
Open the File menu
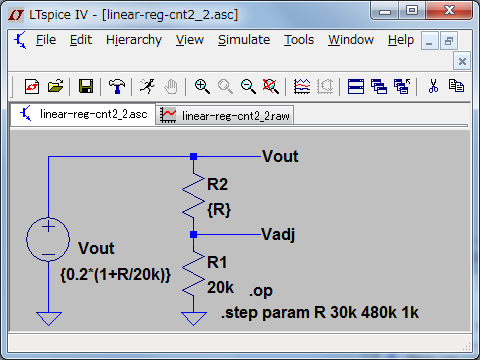[46, 40]
